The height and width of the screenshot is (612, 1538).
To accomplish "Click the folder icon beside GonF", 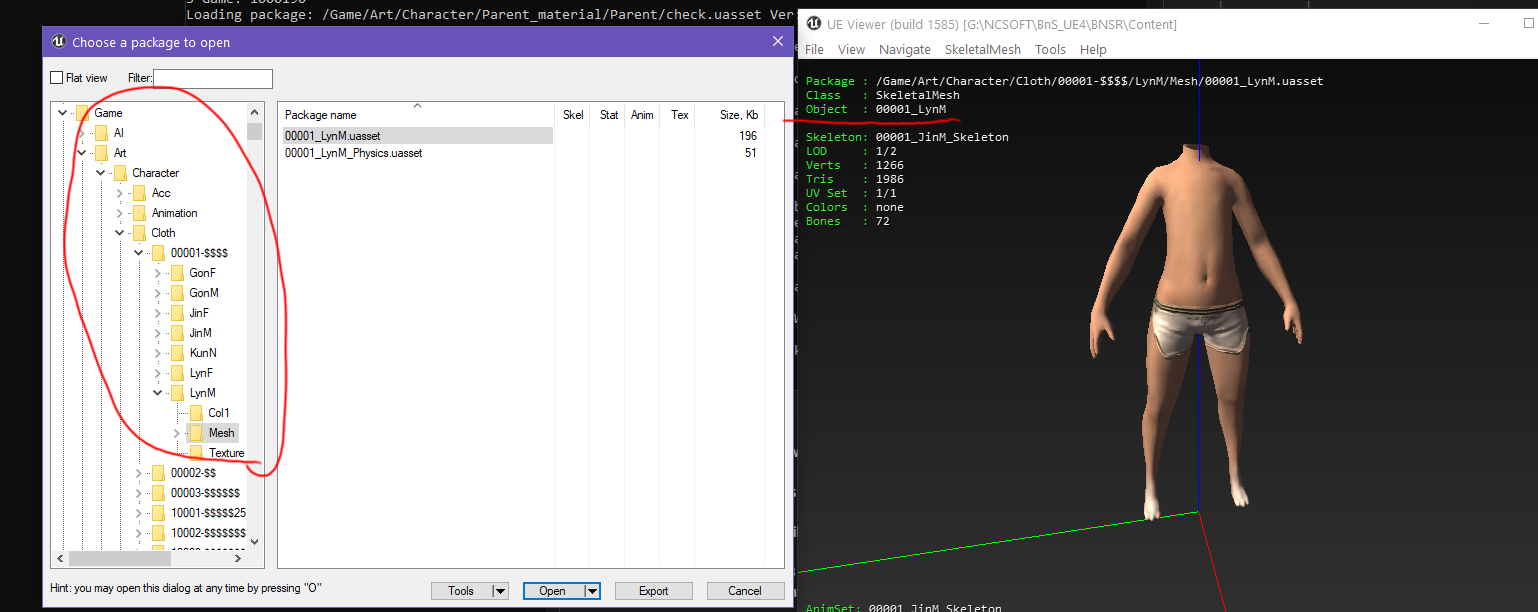I will (x=177, y=273).
